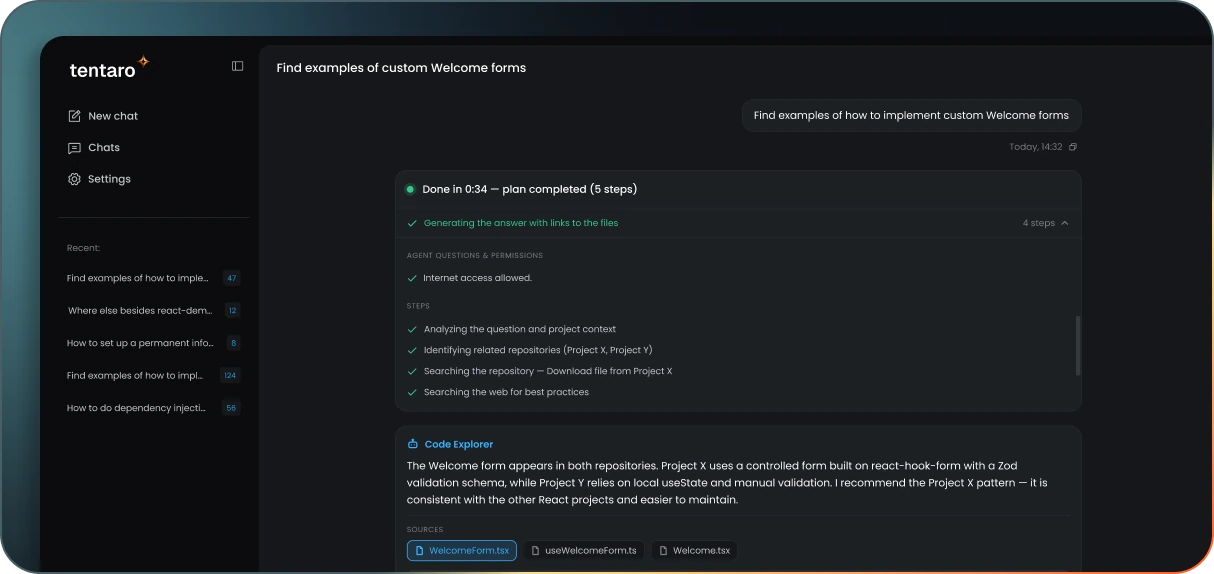The height and width of the screenshot is (574, 1214).
Task: Open the Chats section
Action: [x=93, y=148]
